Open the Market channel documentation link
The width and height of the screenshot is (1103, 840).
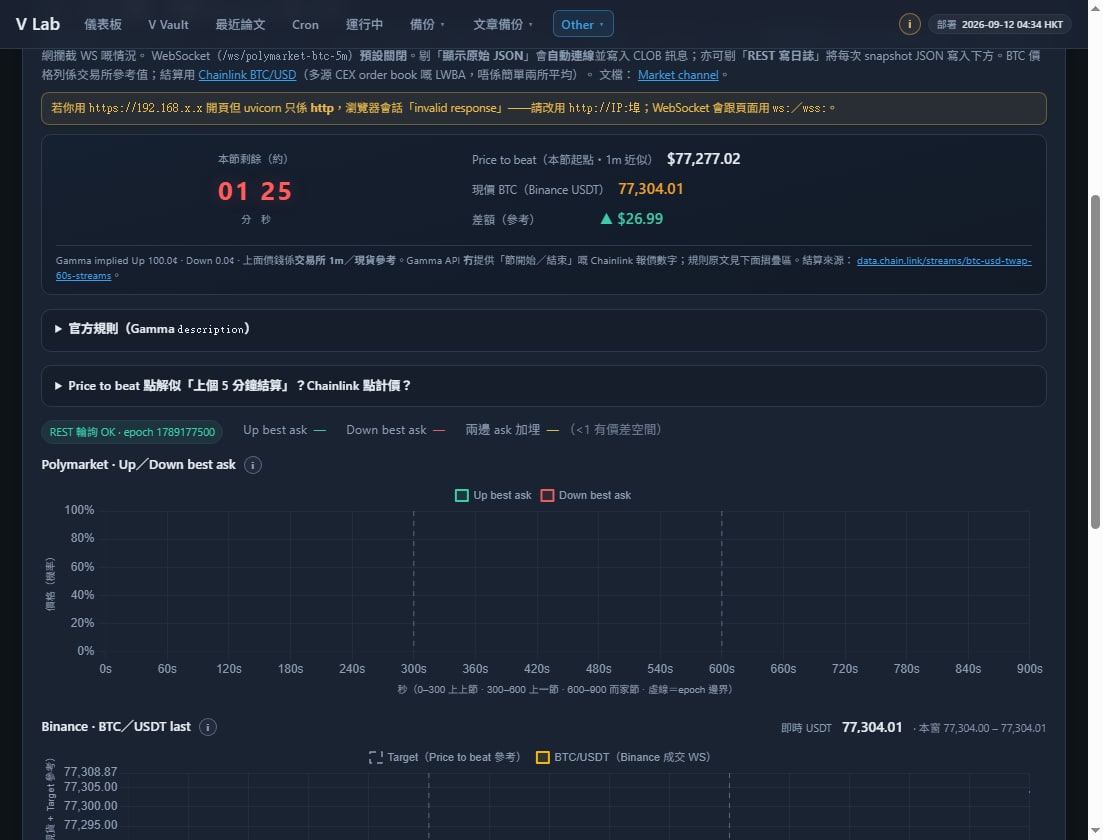[x=678, y=75]
